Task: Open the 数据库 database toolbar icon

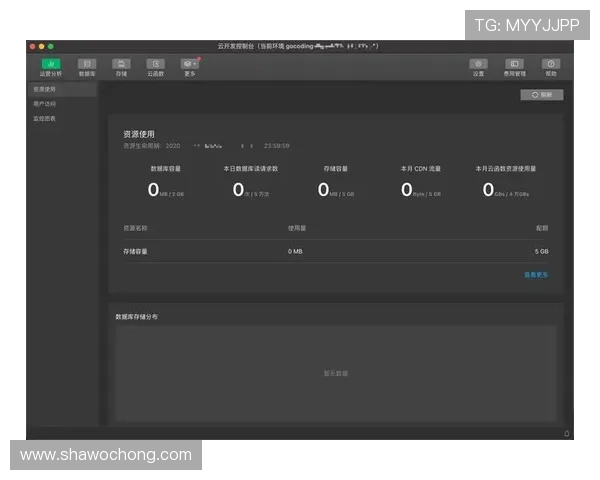Action: (x=87, y=65)
